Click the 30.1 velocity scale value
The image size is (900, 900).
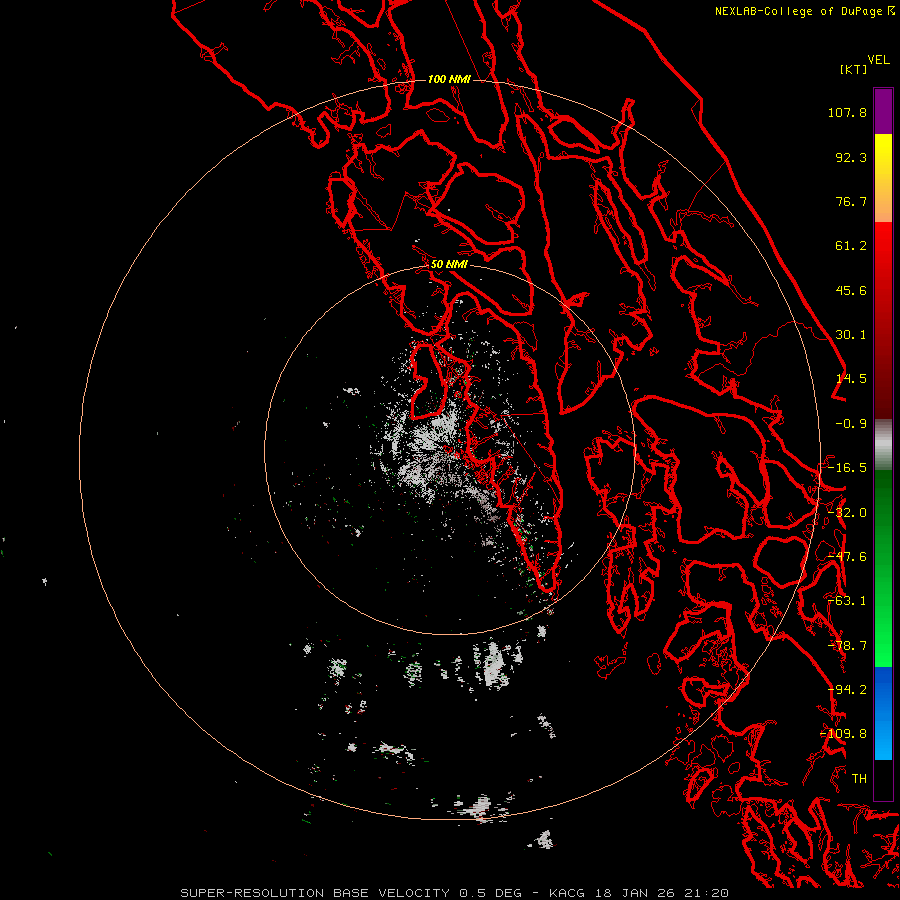point(851,335)
